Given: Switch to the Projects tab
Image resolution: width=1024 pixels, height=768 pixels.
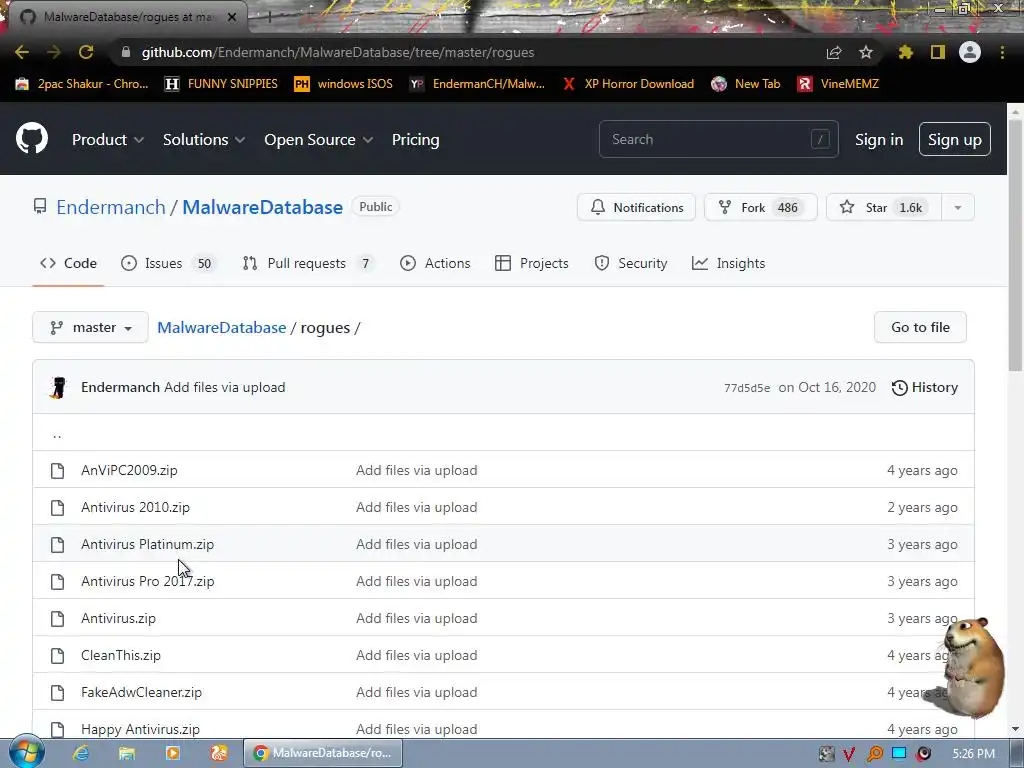Looking at the screenshot, I should (532, 263).
